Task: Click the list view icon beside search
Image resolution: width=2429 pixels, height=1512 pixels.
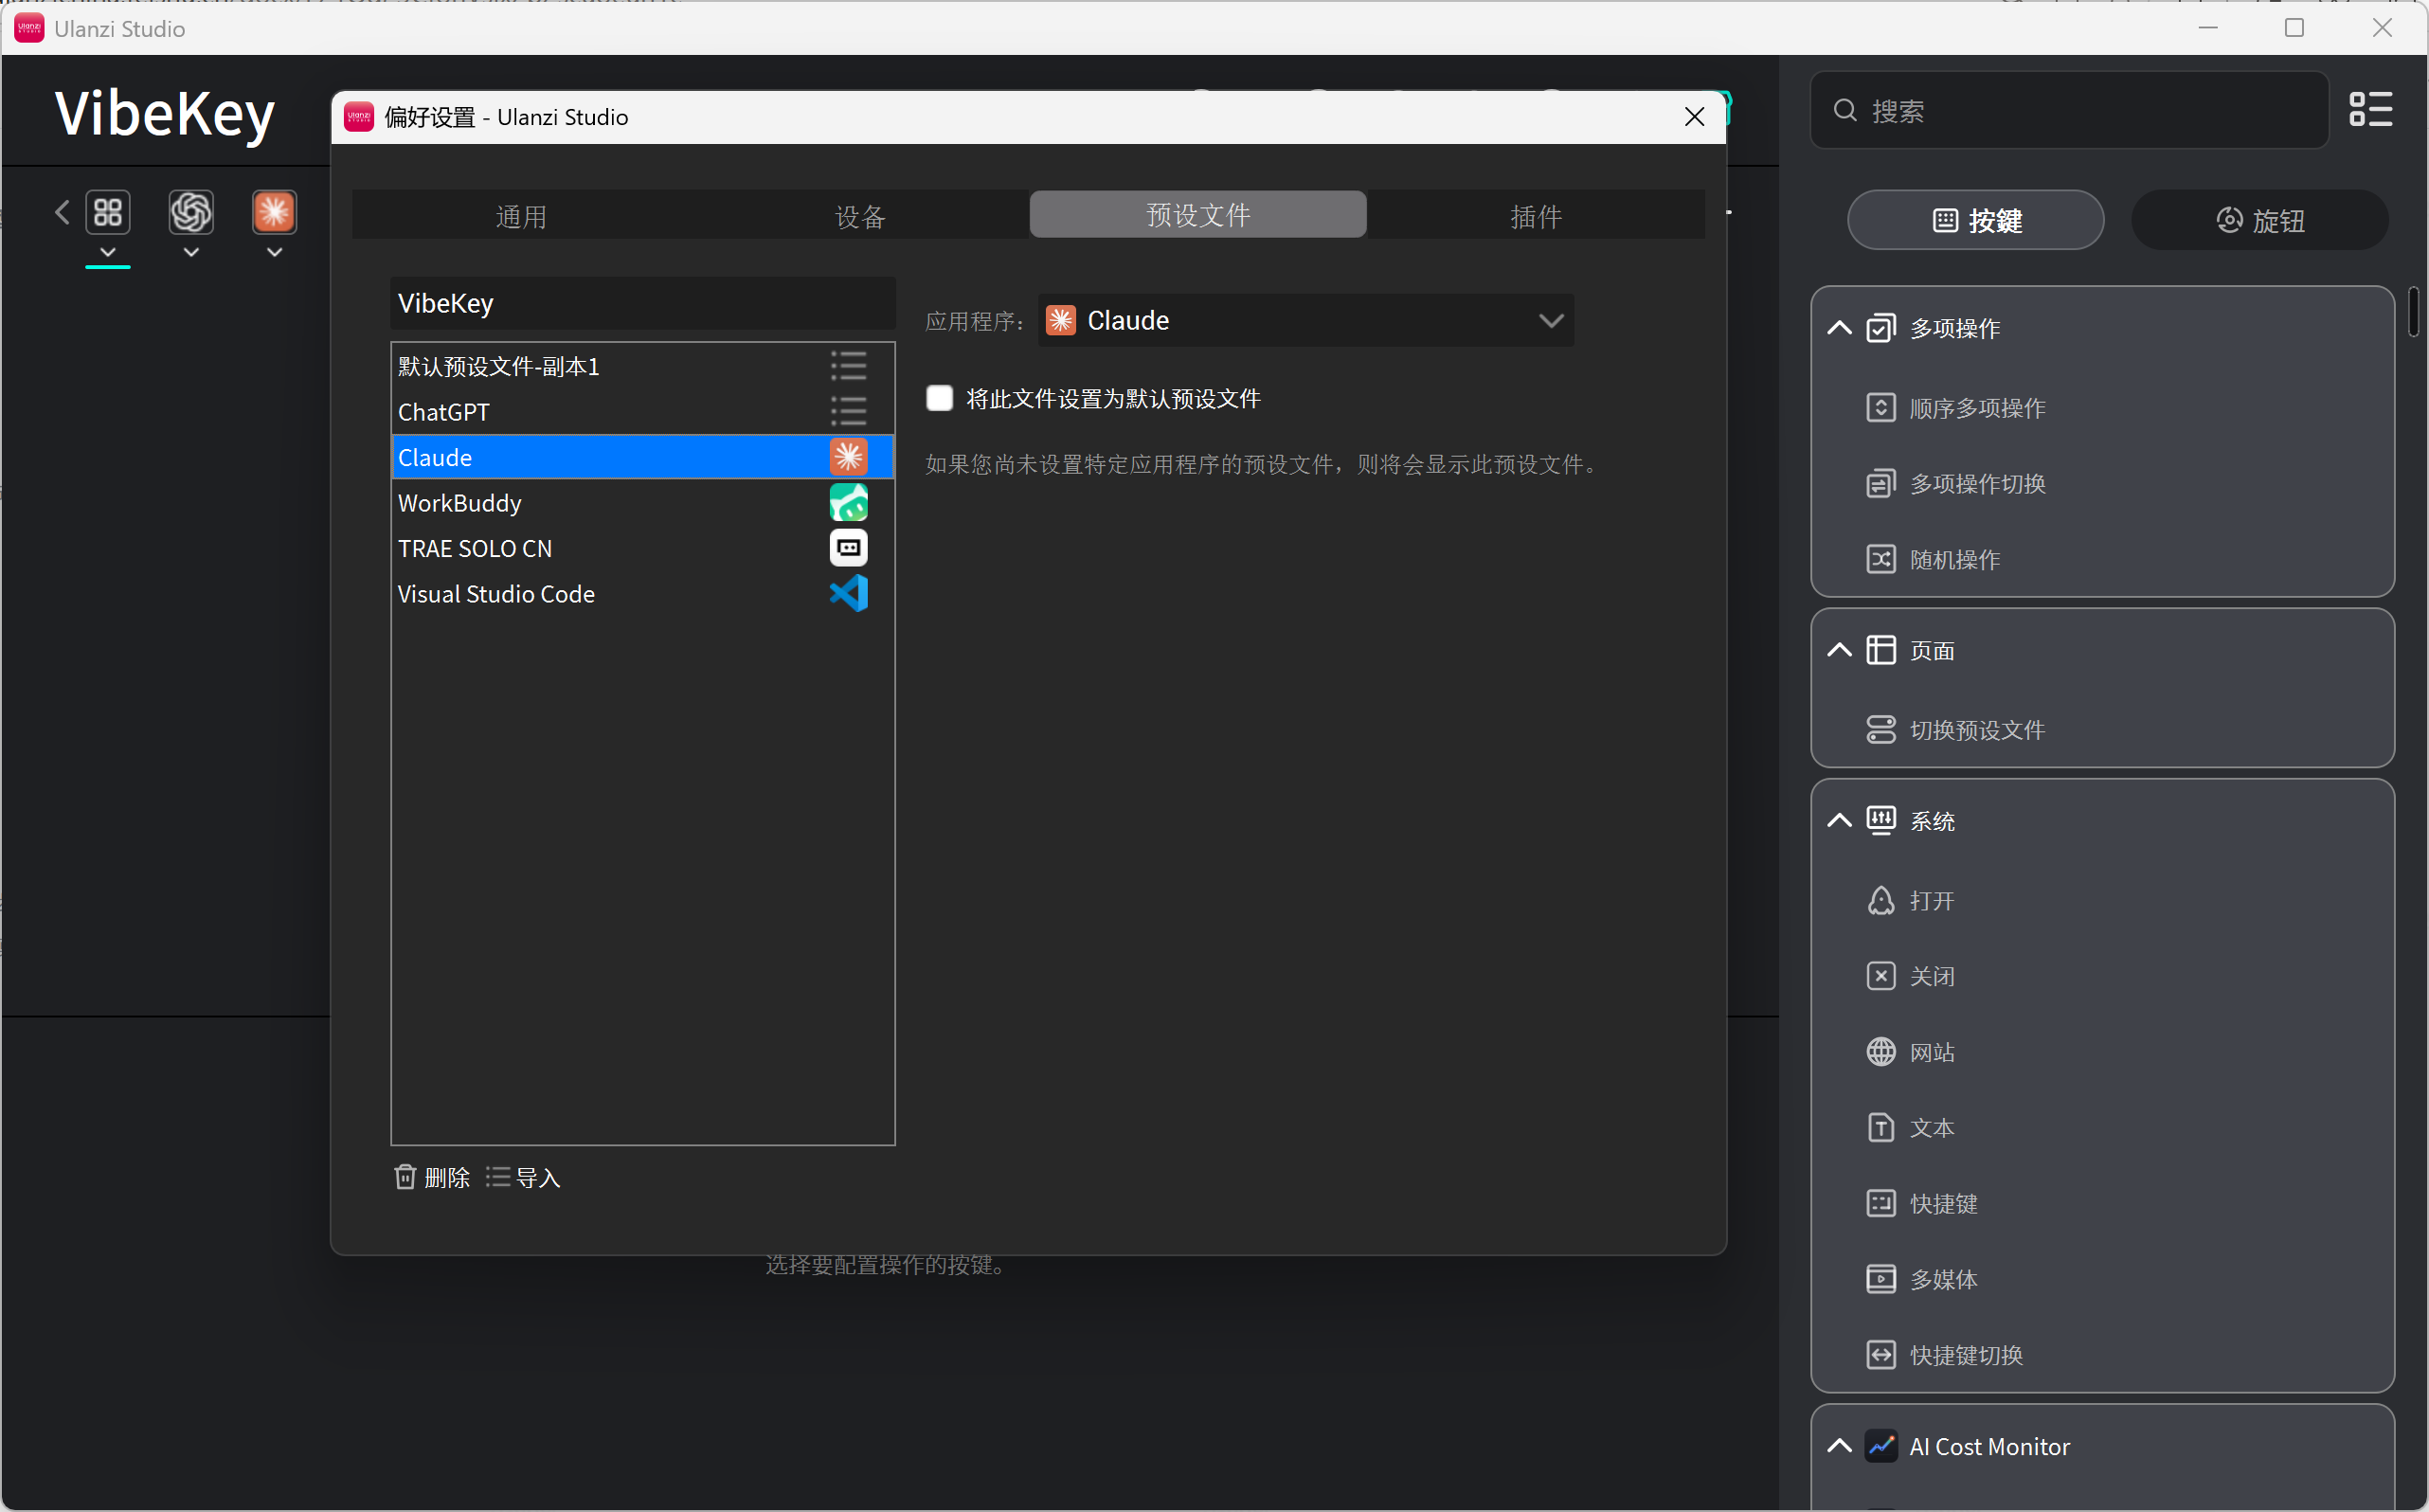Action: (x=2370, y=110)
